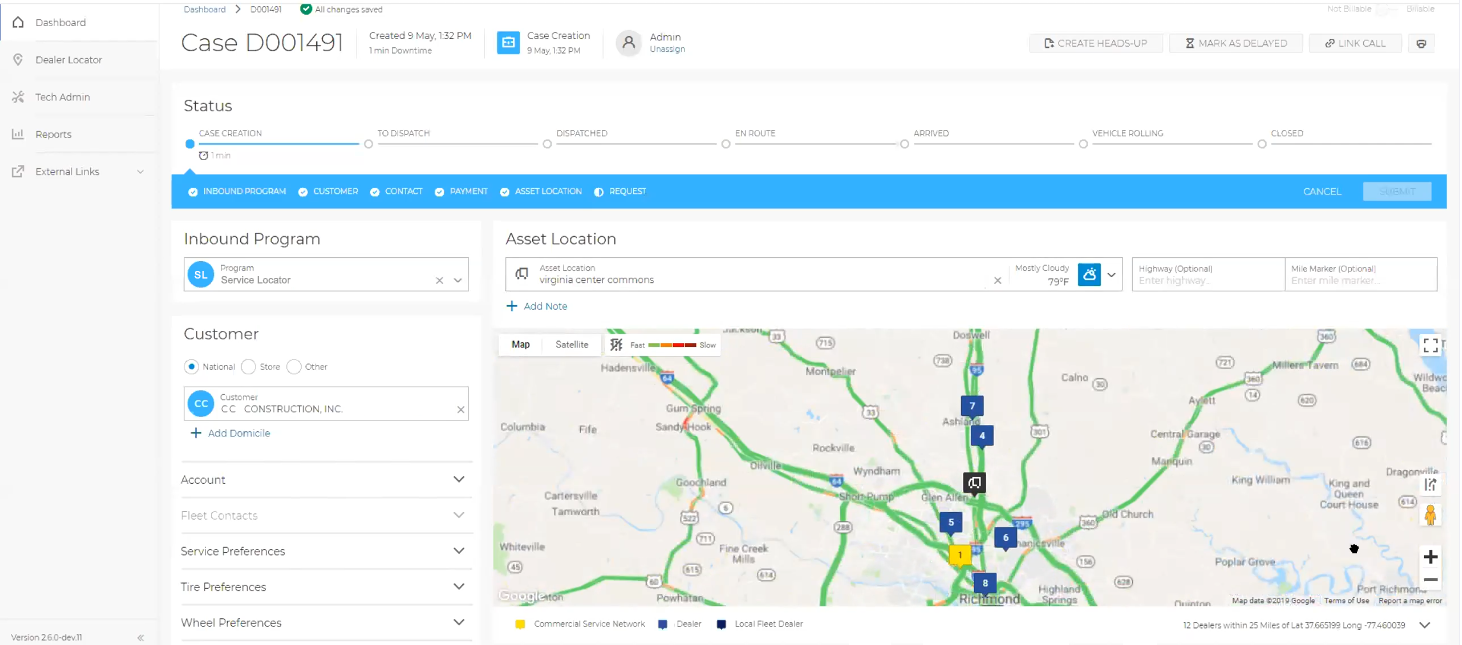This screenshot has height=645, width=1462.
Task: Switch map to Map view
Action: (521, 345)
